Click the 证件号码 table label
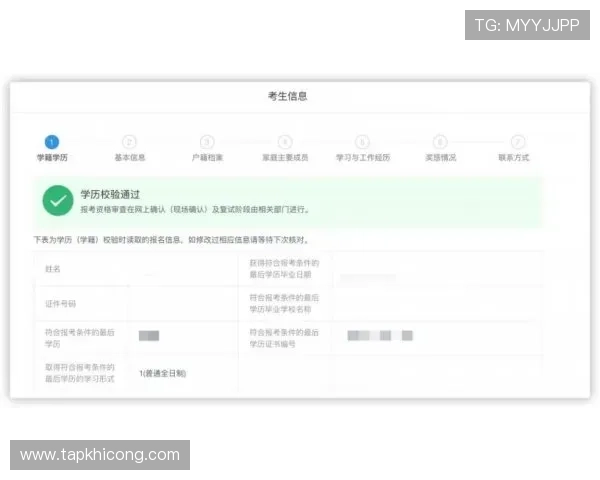Image resolution: width=600 pixels, height=480 pixels. point(60,304)
